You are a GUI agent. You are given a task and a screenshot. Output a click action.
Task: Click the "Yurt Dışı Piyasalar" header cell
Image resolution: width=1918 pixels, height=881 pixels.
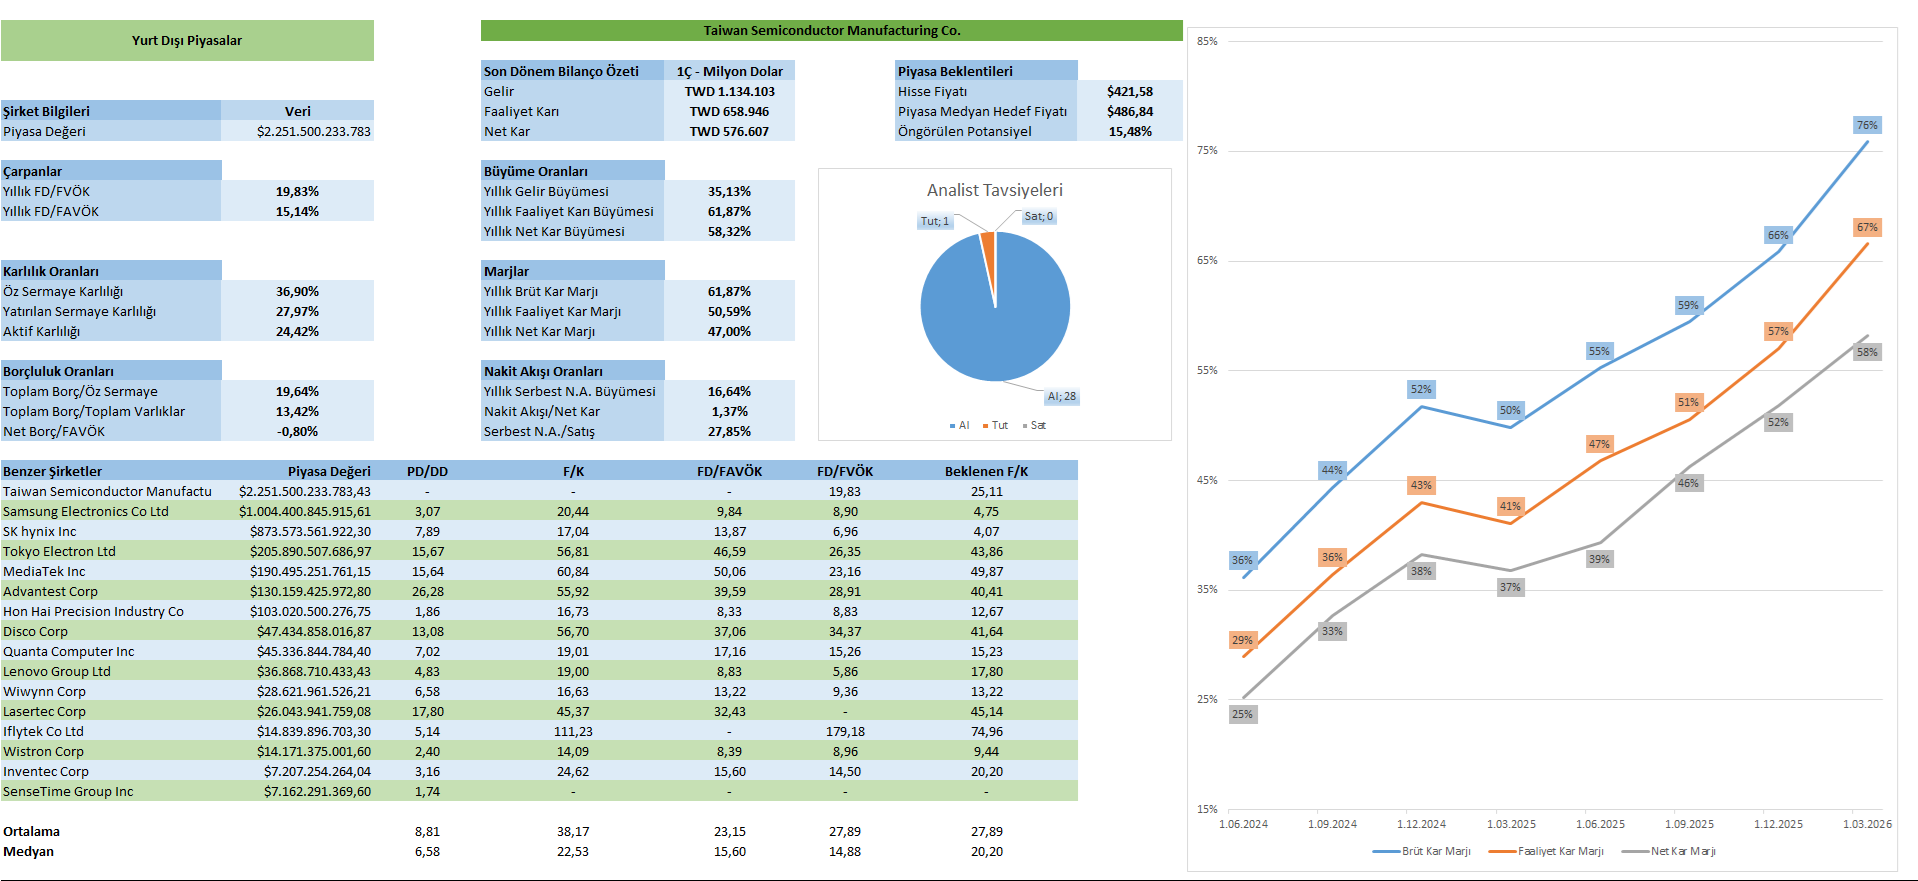click(187, 41)
